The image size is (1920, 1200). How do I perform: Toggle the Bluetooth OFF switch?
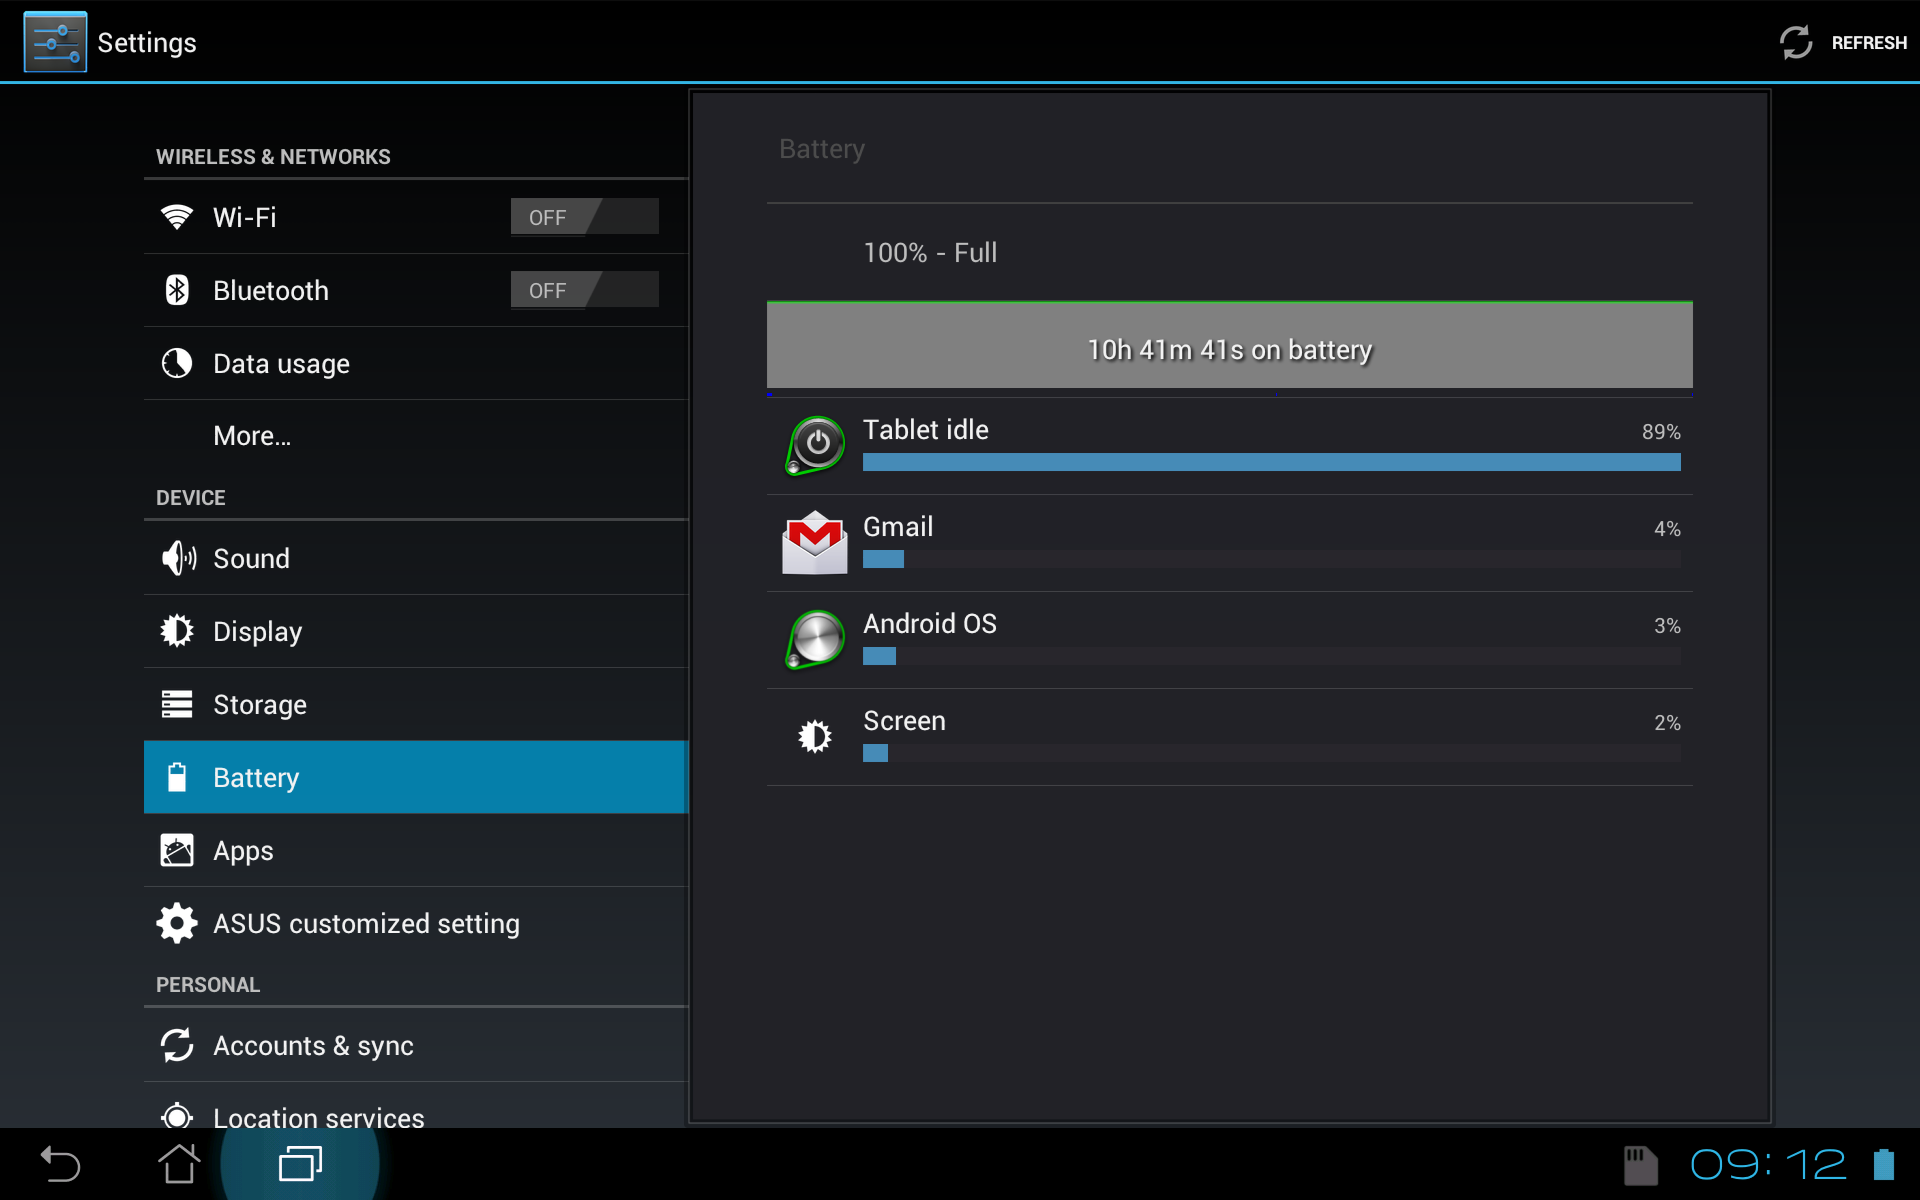(x=584, y=290)
